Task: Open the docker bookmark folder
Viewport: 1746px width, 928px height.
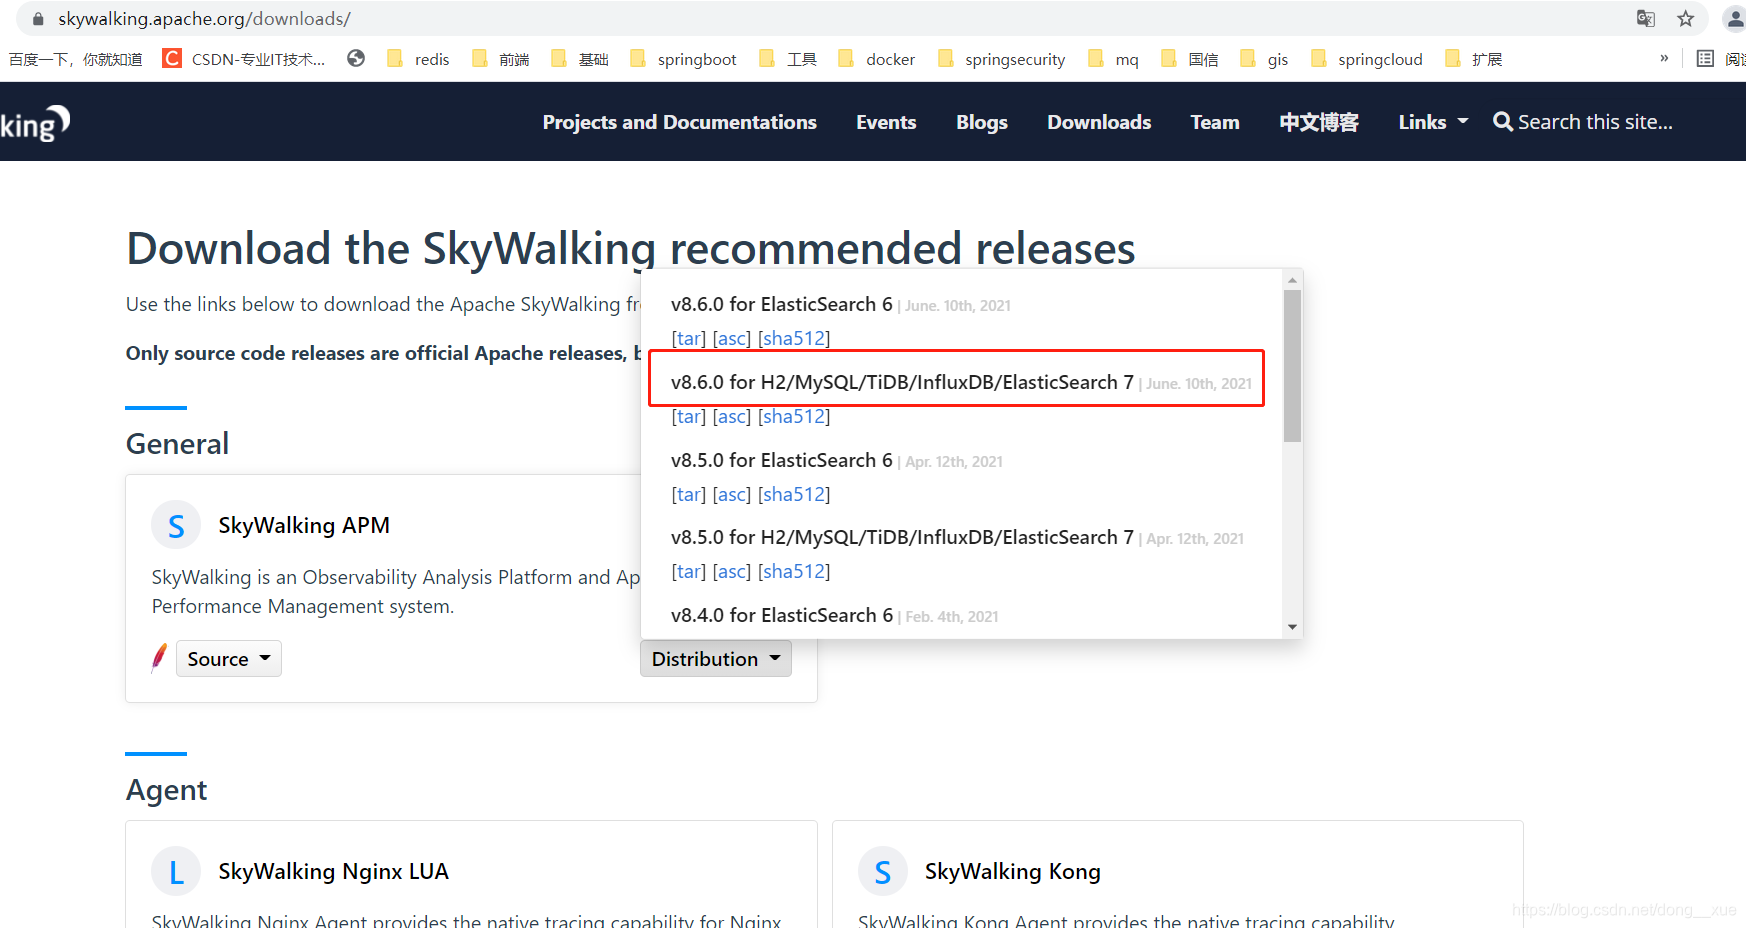Action: (x=877, y=59)
